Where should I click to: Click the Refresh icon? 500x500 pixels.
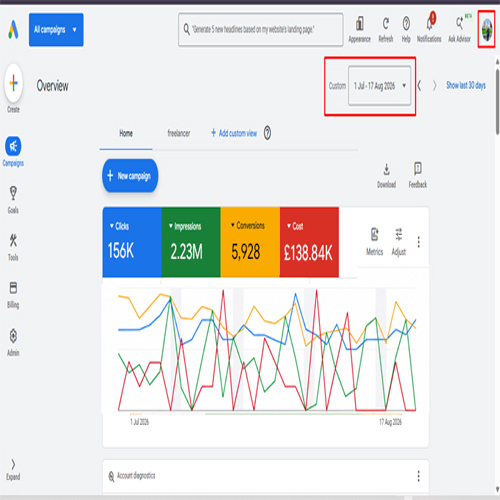click(x=386, y=30)
